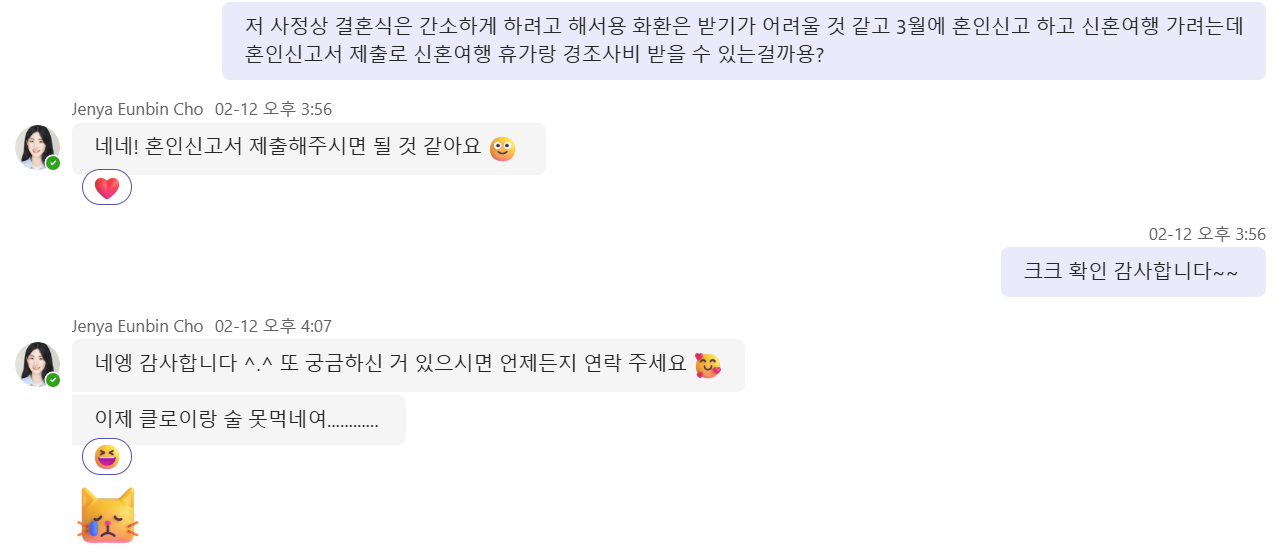This screenshot has height=556, width=1288.
Task: Click sender name Jenya Eunbin Cho at 4:07
Action: (x=137, y=326)
